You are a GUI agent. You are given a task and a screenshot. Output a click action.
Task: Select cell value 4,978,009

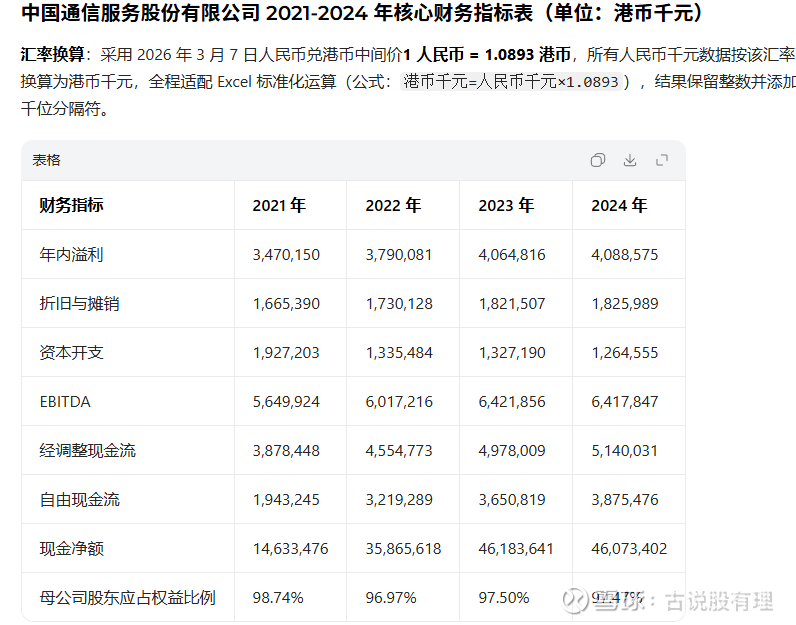pos(512,450)
